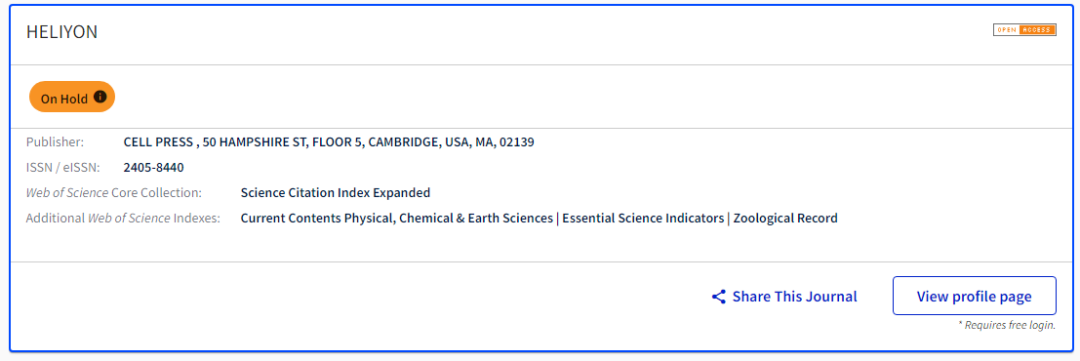Open the View profile page button

click(974, 296)
